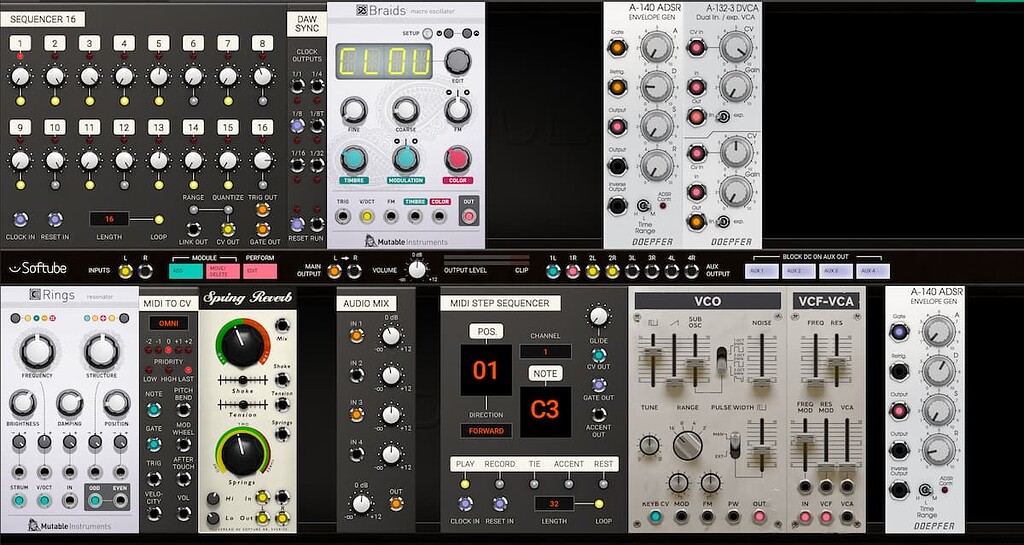
Task: Click the MODULE MOVE/DELETE button
Action: [x=223, y=271]
